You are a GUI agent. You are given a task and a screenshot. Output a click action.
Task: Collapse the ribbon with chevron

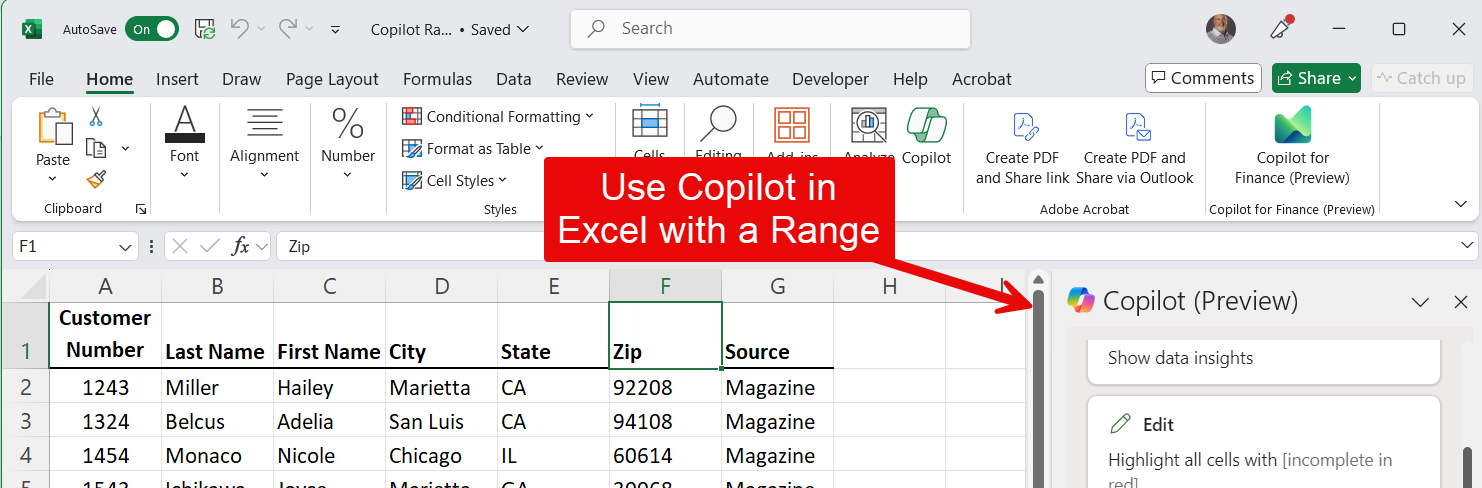click(x=1461, y=203)
